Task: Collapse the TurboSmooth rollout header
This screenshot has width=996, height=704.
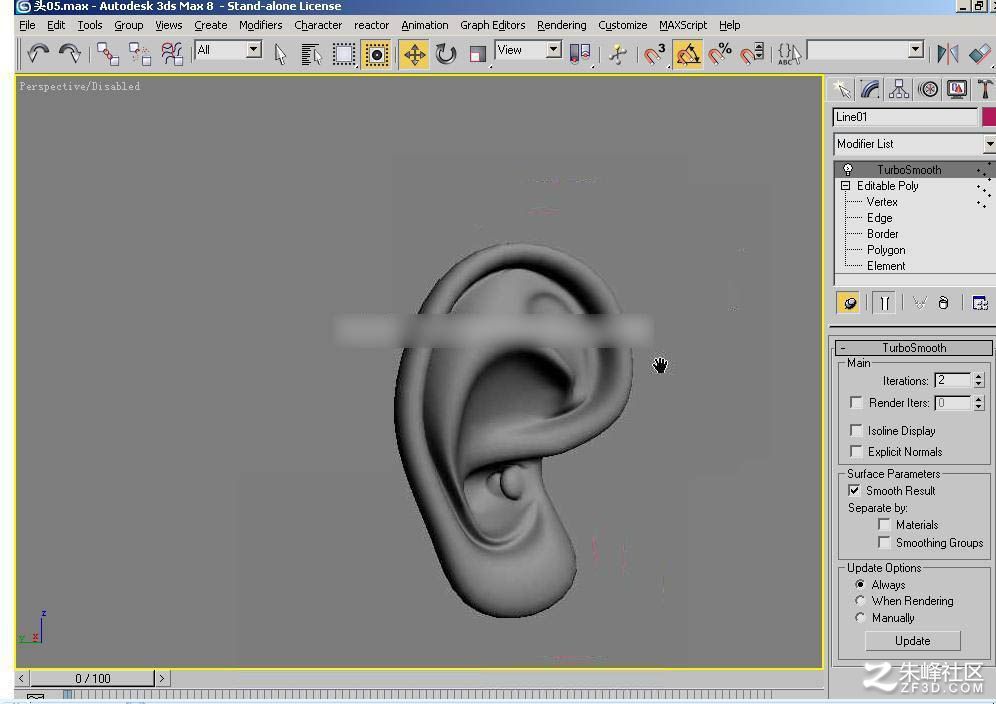Action: pyautogui.click(x=914, y=348)
